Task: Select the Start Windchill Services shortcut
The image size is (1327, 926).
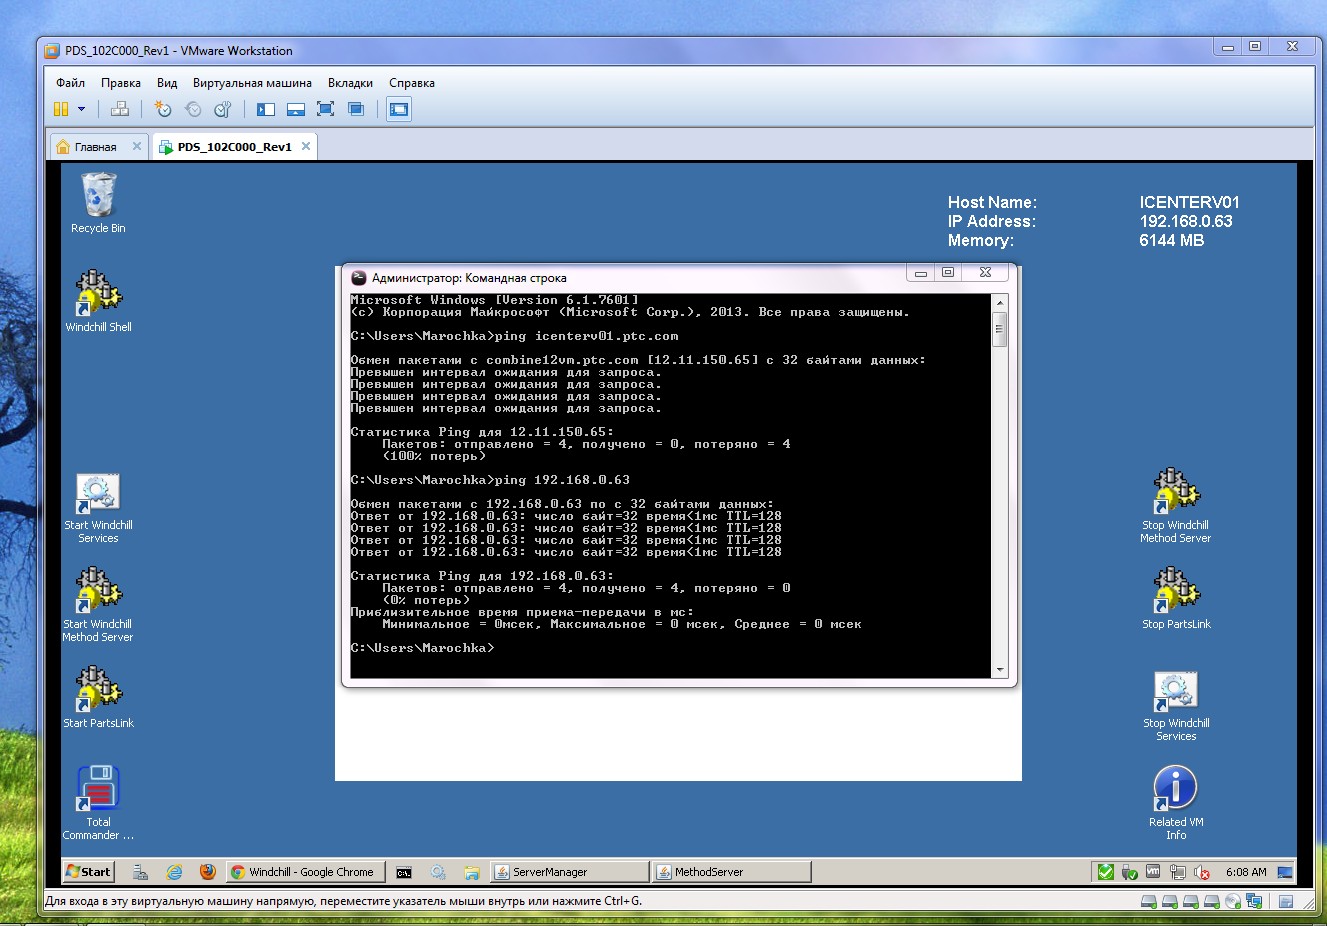Action: pyautogui.click(x=98, y=508)
